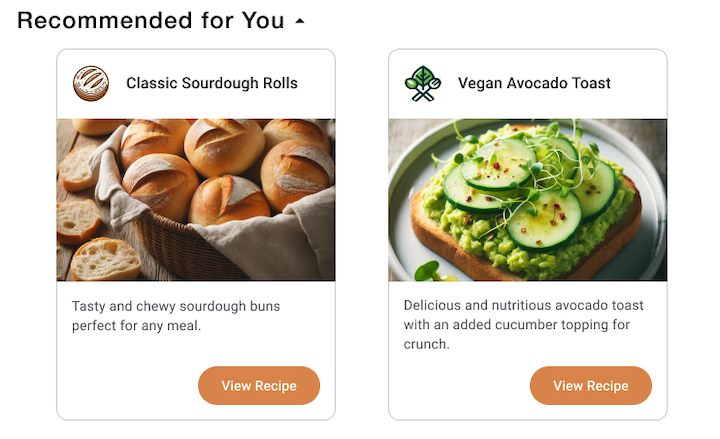Screen dimensions: 720x439
Task: Open the Classic Sourdough Rolls title
Action: (211, 83)
